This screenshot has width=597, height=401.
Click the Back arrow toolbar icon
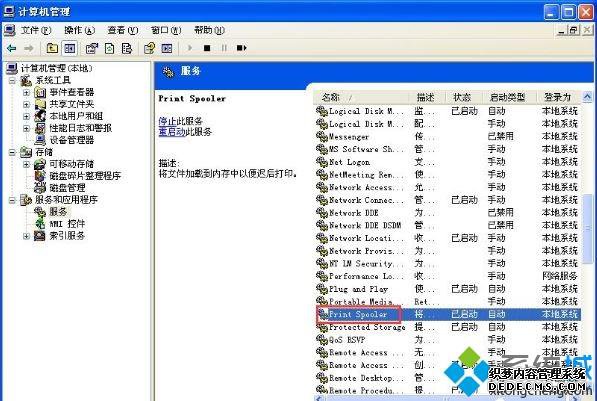click(x=12, y=48)
